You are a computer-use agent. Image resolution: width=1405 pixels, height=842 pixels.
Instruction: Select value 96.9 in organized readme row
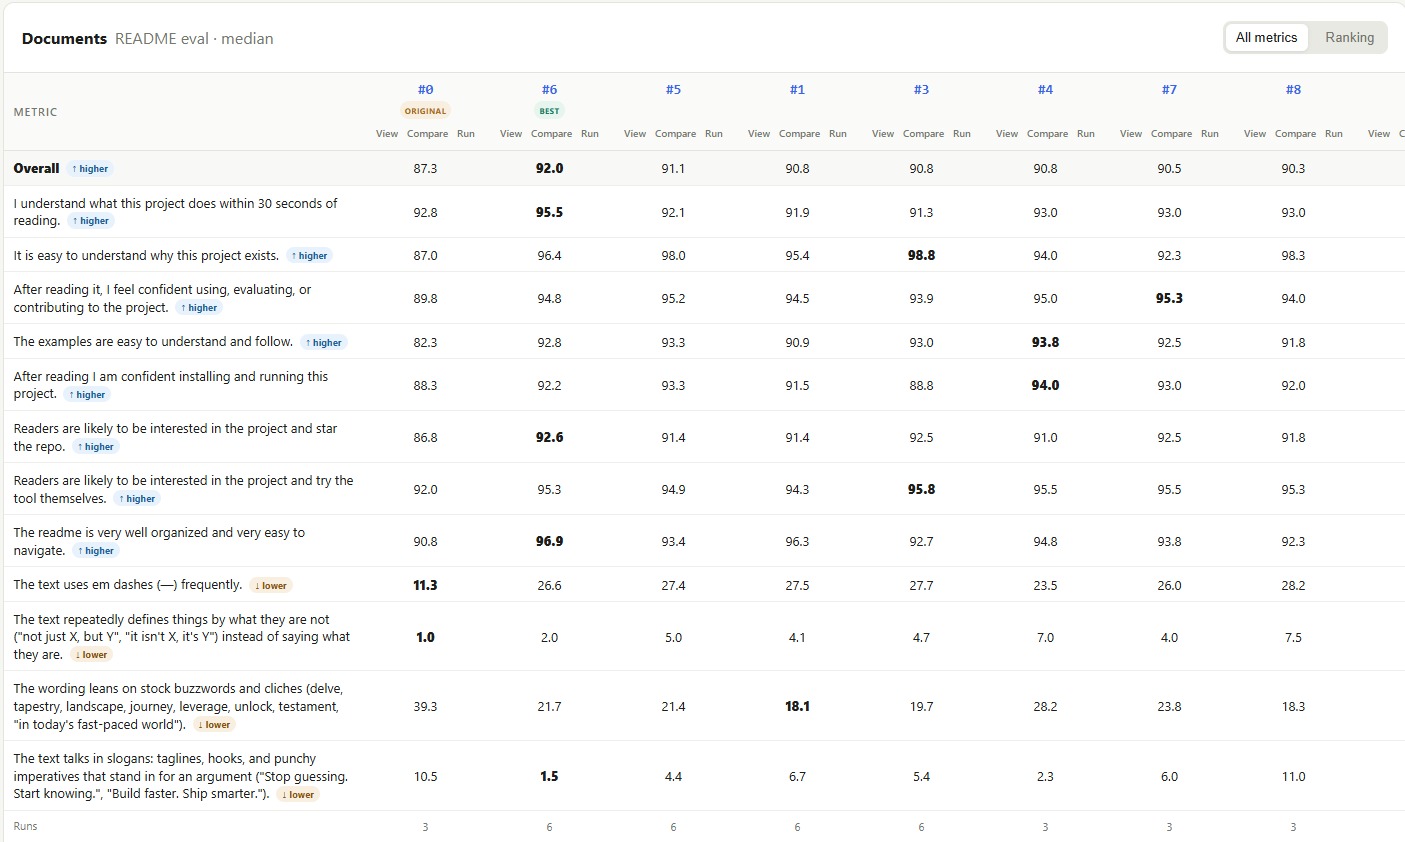[x=549, y=541]
